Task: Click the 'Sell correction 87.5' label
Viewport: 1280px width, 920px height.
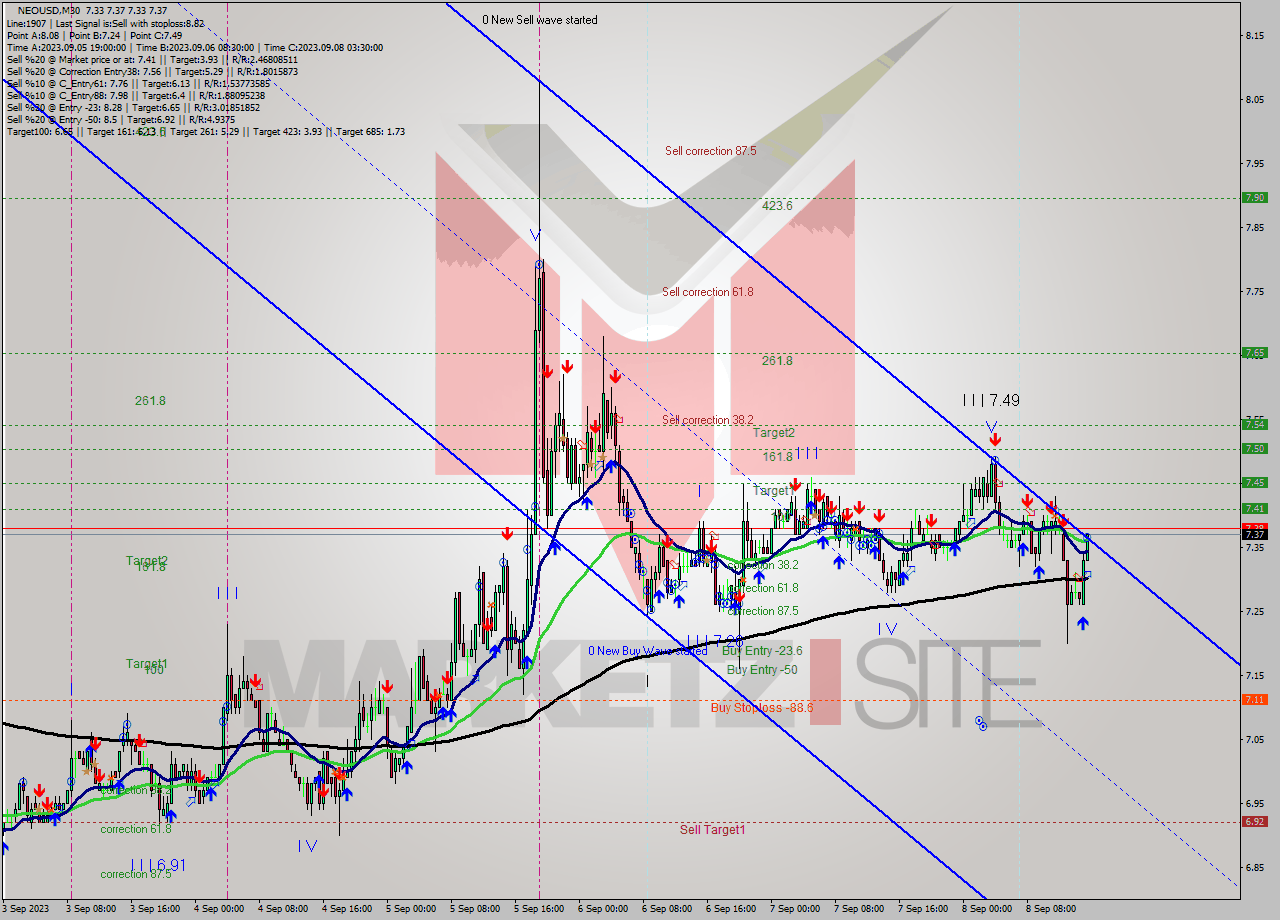Action: pyautogui.click(x=711, y=151)
